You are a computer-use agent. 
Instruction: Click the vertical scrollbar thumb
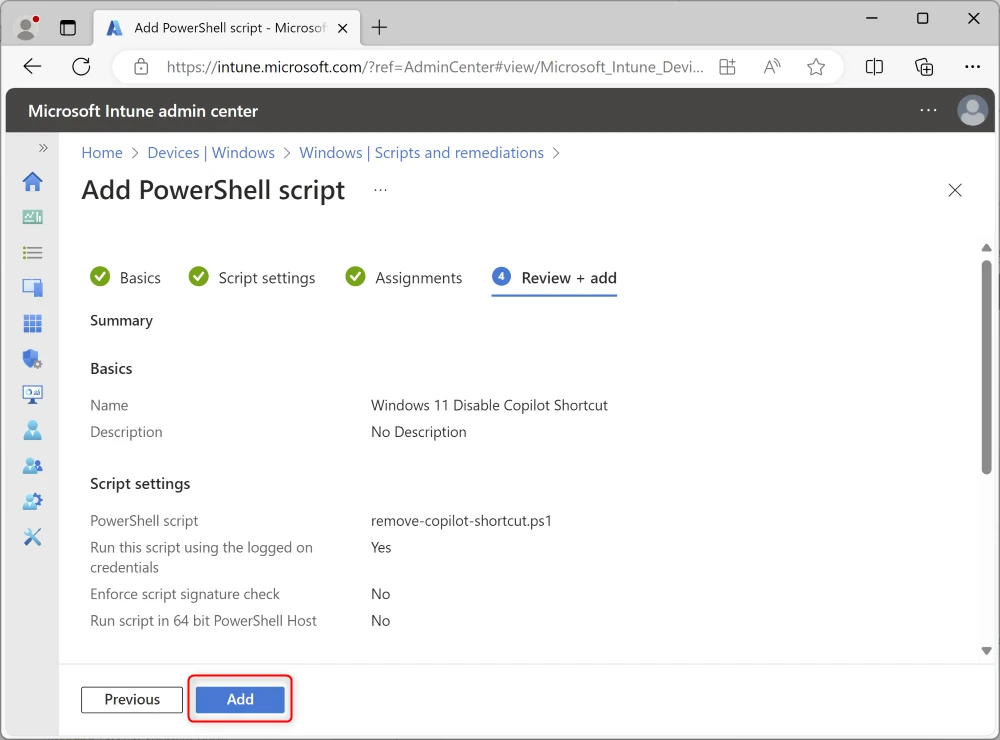point(987,367)
